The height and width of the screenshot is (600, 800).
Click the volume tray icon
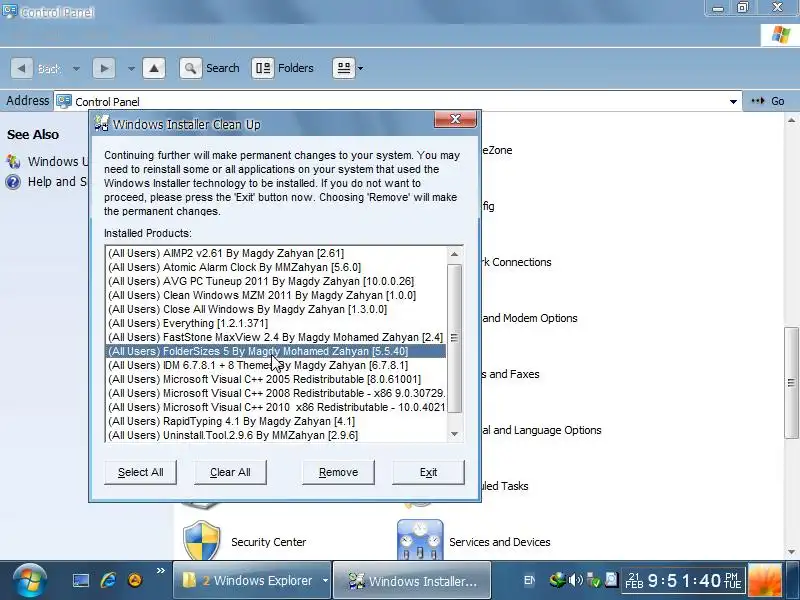[575, 580]
